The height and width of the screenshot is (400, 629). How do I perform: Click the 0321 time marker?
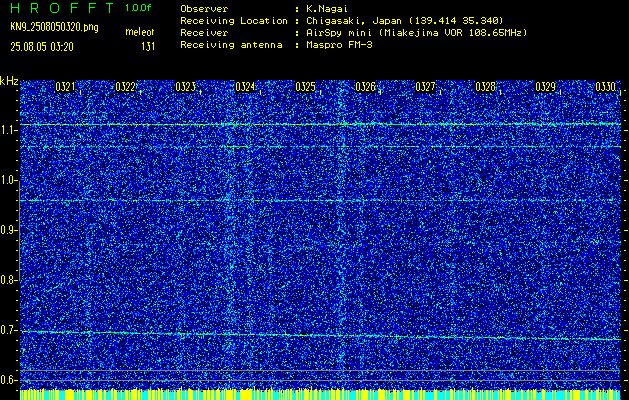point(65,87)
